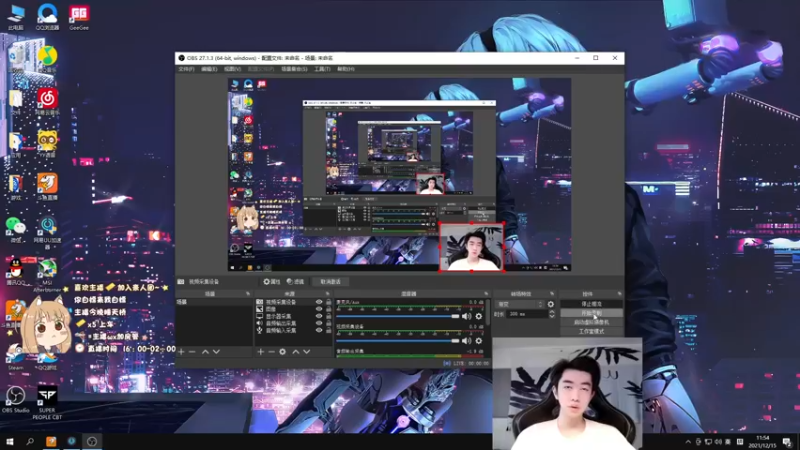Click the transition duration input field
Viewport: 800px width, 450px height.
pyautogui.click(x=527, y=314)
